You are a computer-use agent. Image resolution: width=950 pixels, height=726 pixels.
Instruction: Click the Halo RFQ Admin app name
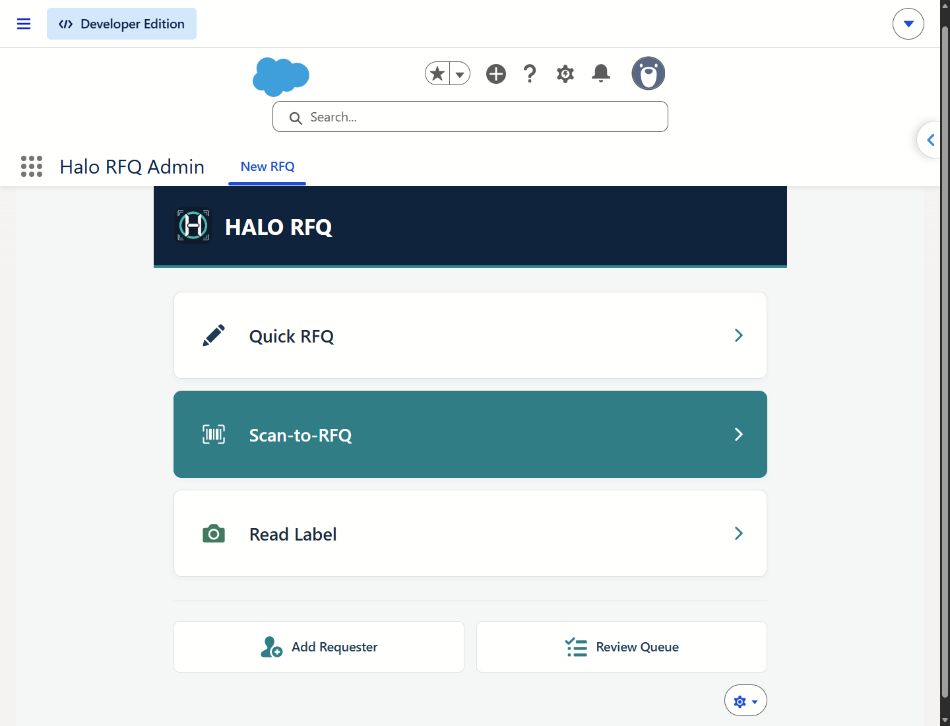[x=132, y=167]
